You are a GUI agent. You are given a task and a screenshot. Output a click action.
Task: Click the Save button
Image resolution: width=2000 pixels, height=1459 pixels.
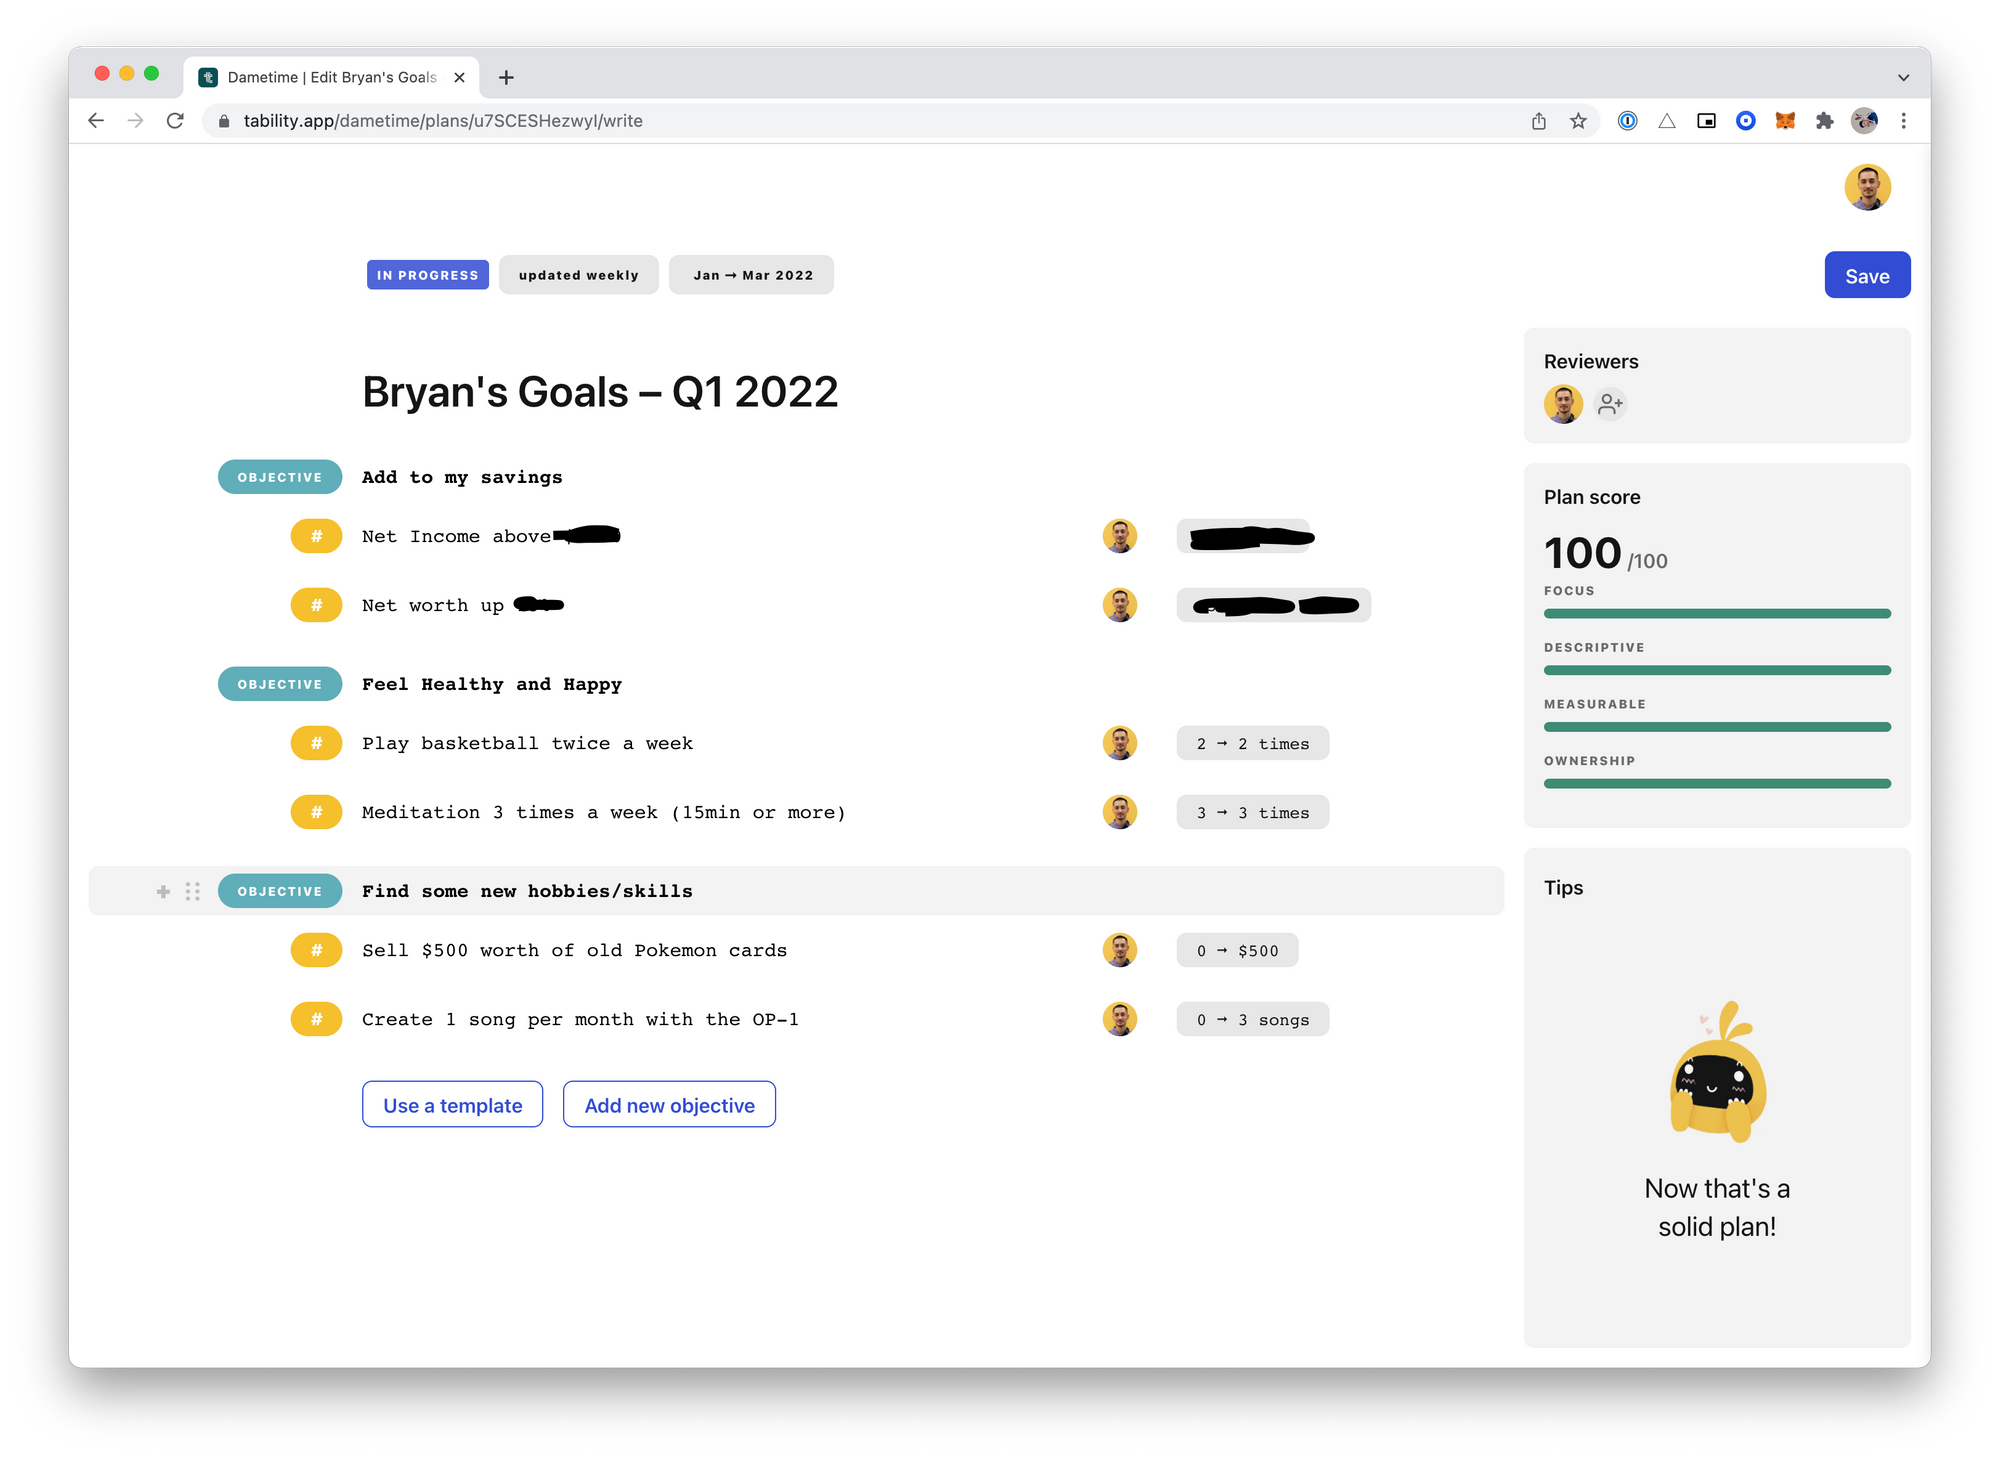pyautogui.click(x=1866, y=276)
